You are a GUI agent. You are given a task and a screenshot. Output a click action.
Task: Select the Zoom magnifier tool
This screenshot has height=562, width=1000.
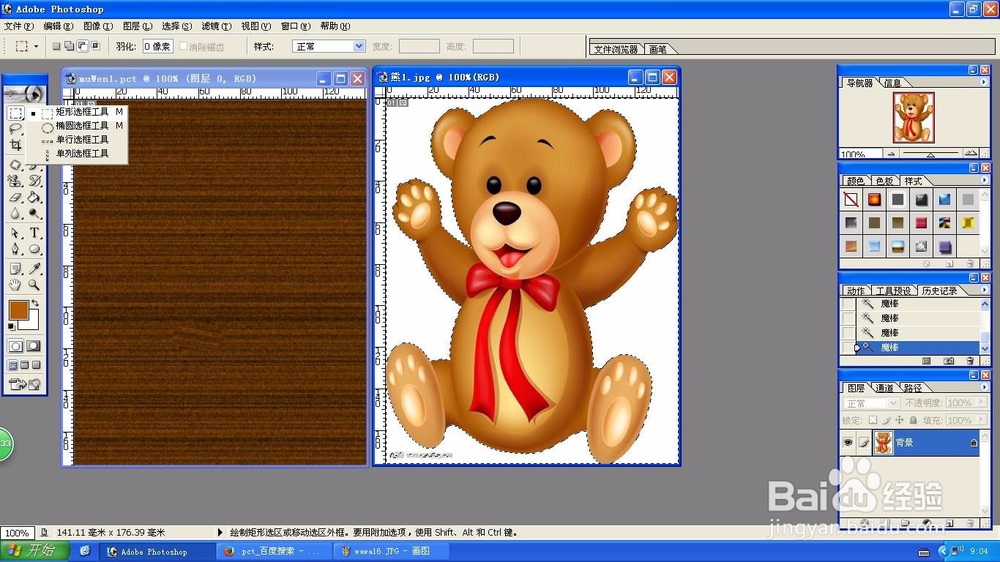click(x=34, y=285)
